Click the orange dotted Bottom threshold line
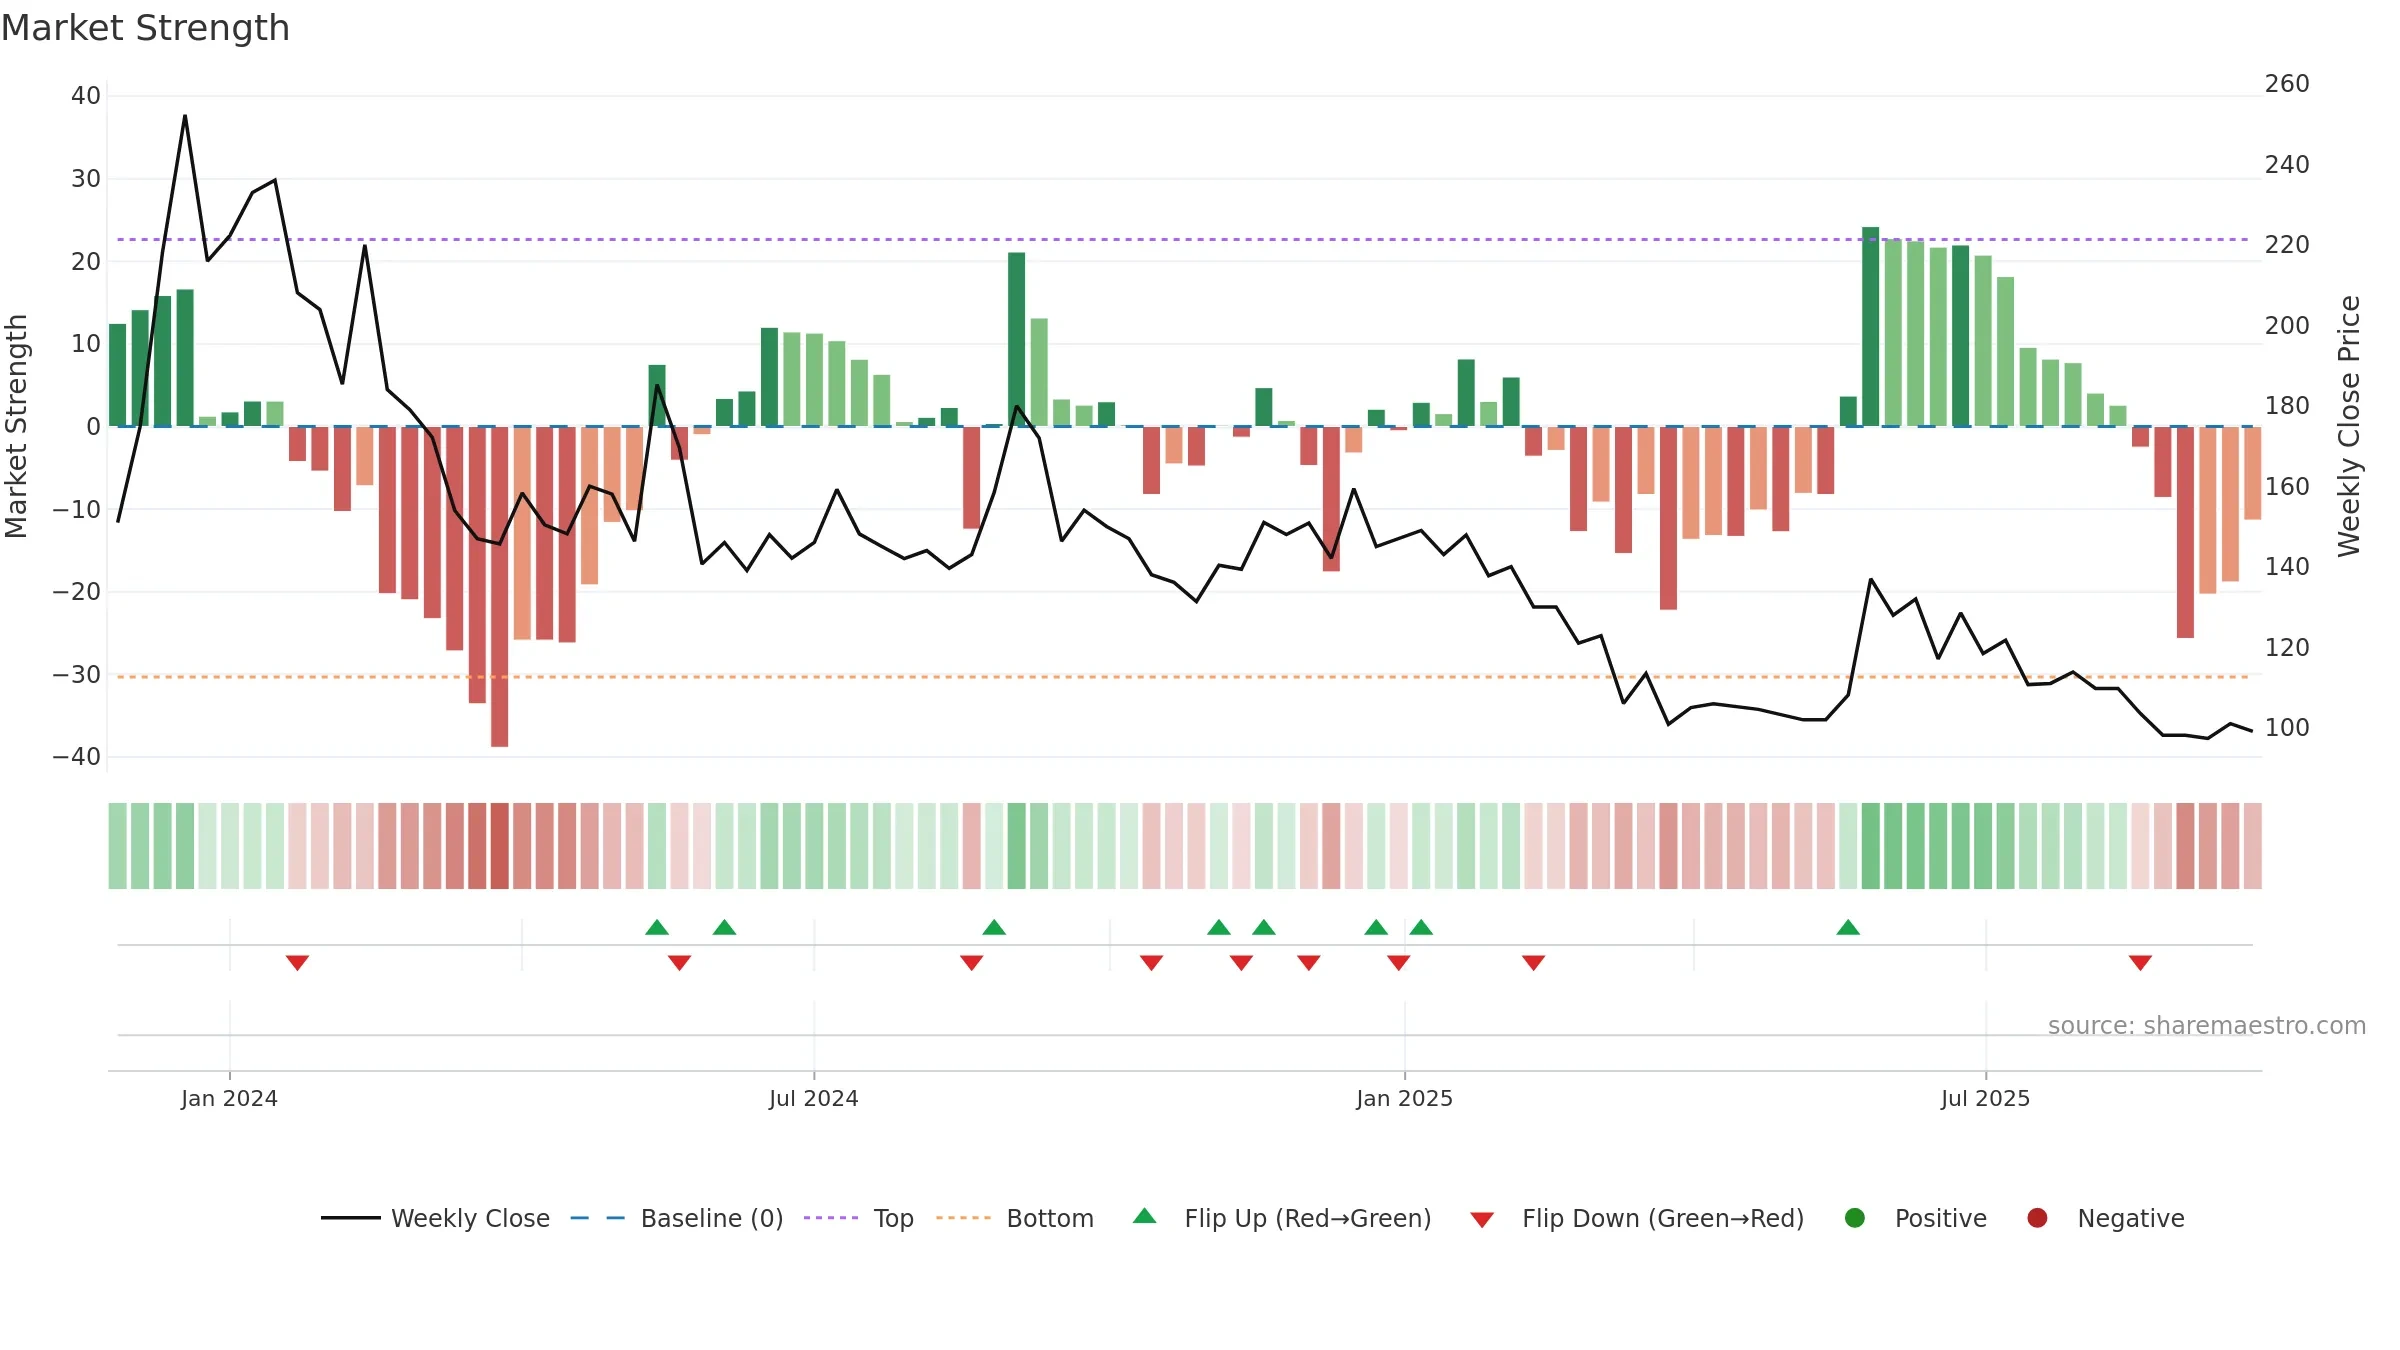Image resolution: width=2400 pixels, height=1350 pixels. click(1183, 677)
